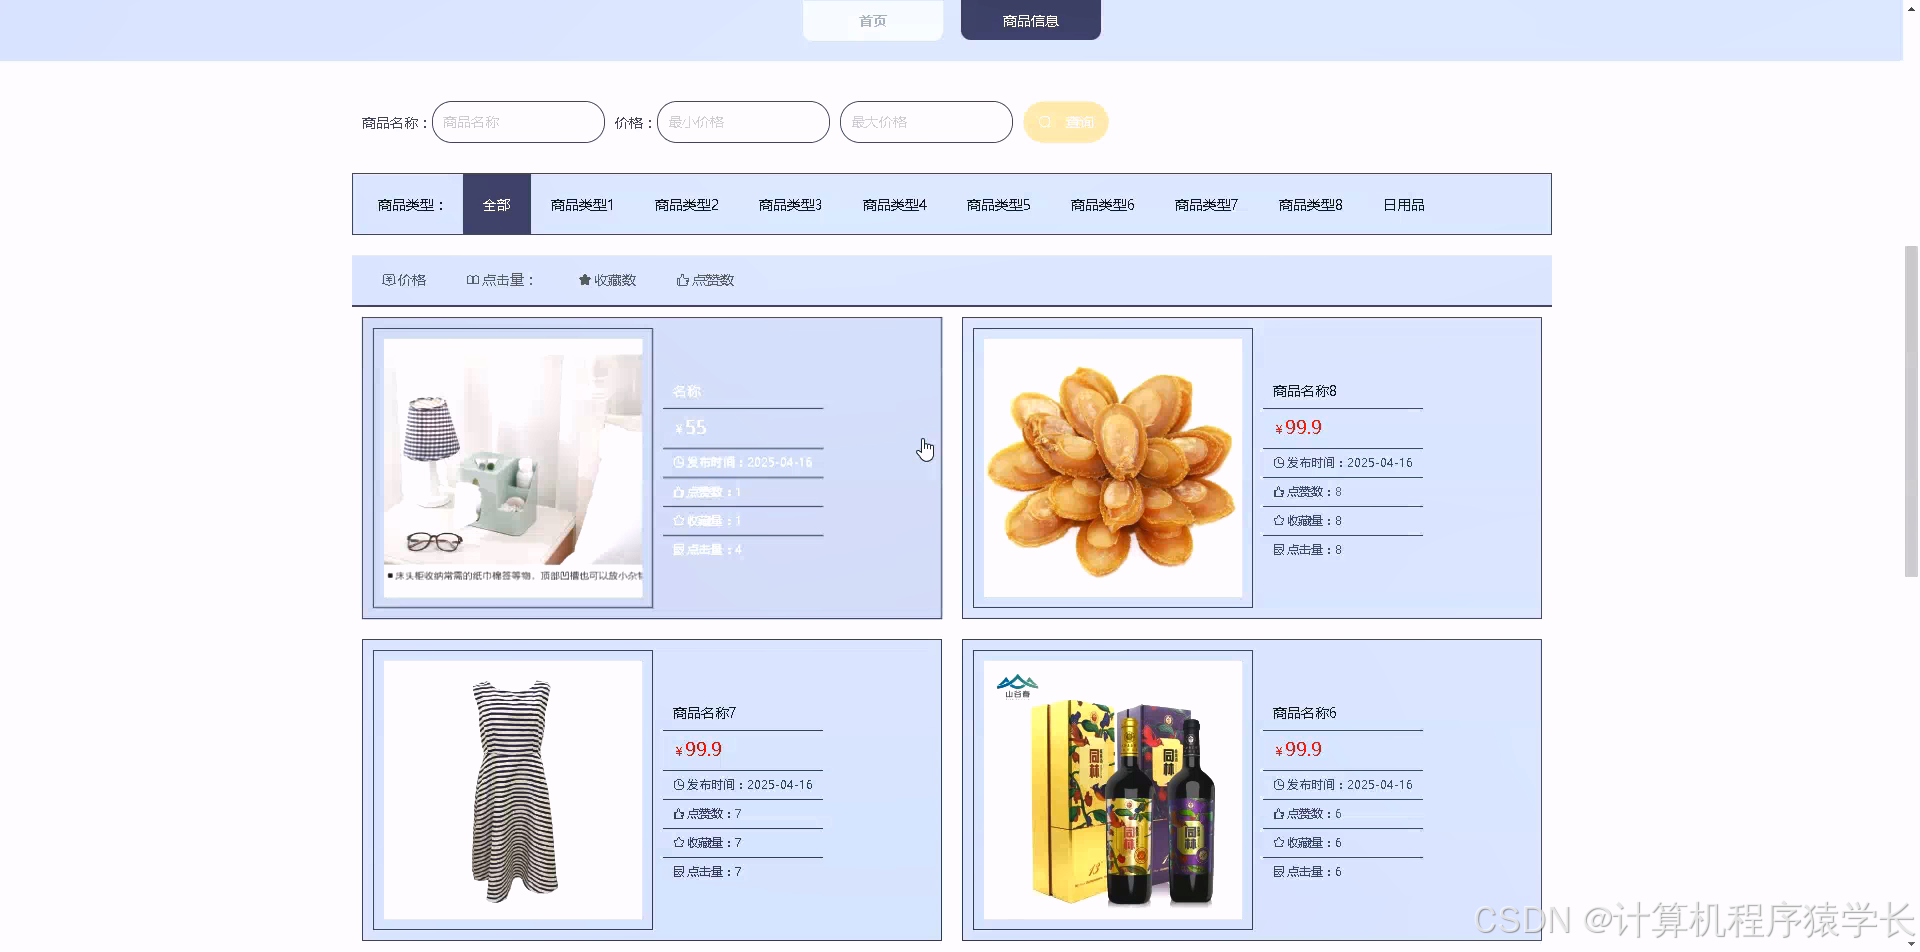Click star 收藏量 icon in 商品名称8 card
Image resolution: width=1920 pixels, height=952 pixels.
click(1278, 521)
